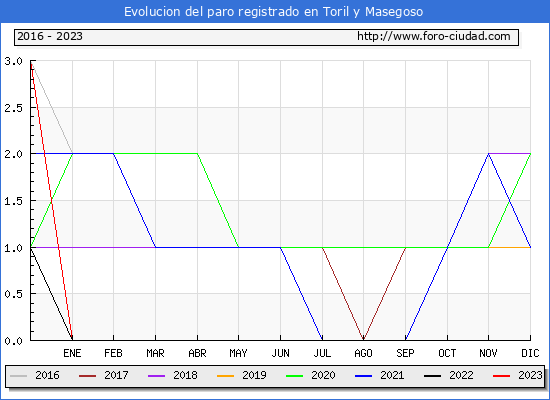Click the legend label '2020'
This screenshot has width=550, height=400.
click(323, 375)
